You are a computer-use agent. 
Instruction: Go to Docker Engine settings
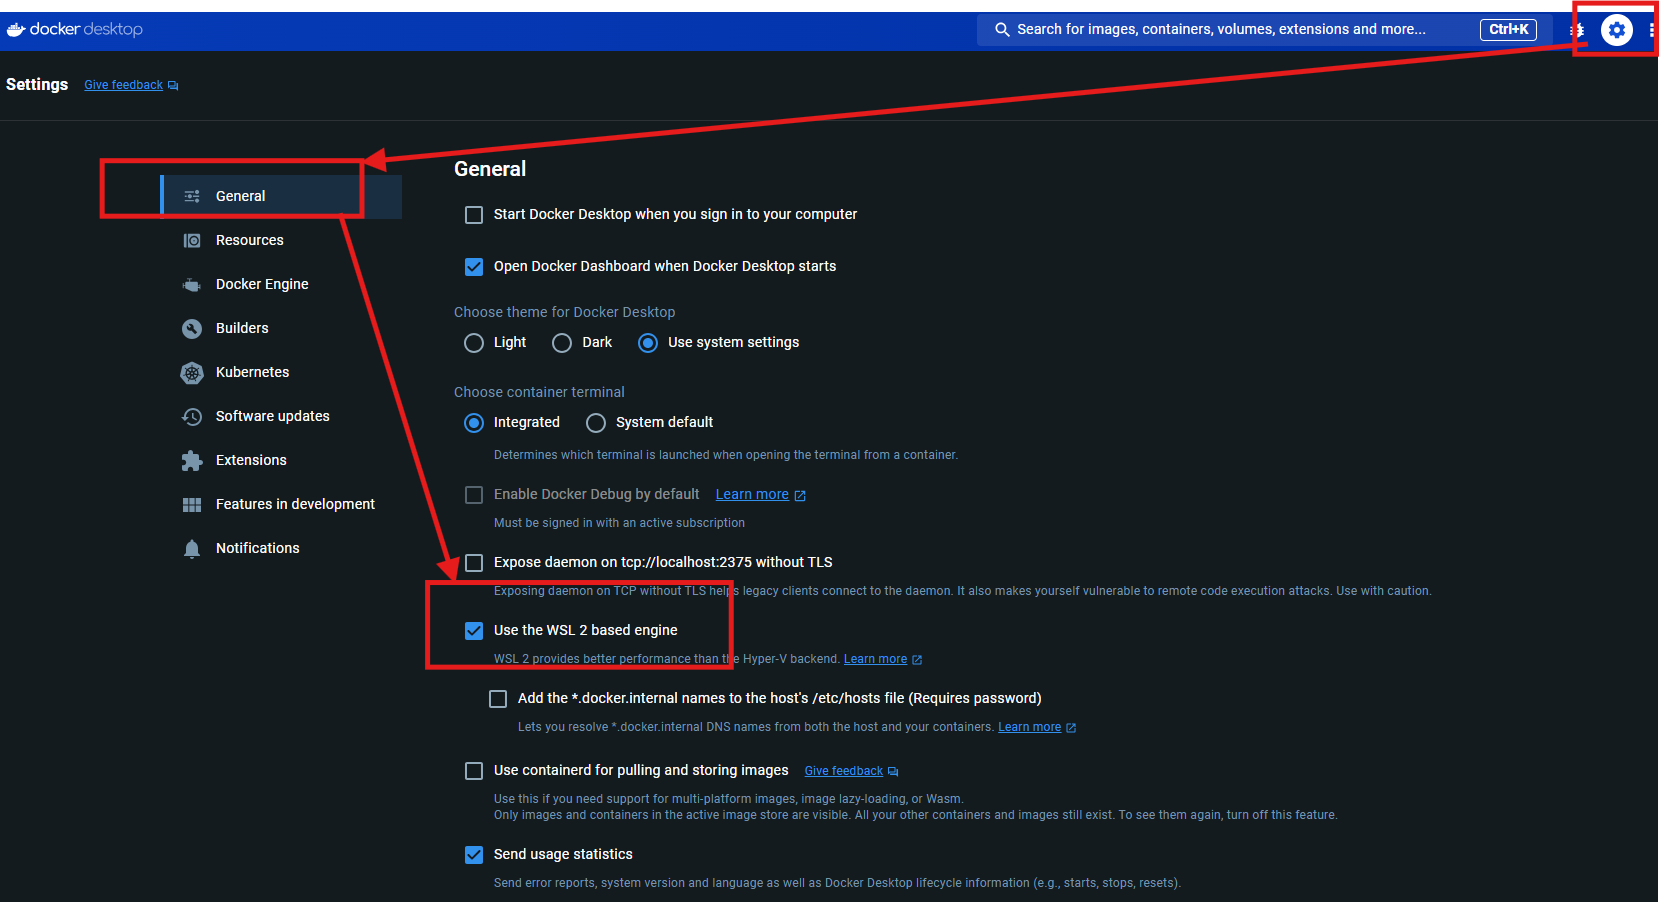click(x=281, y=285)
